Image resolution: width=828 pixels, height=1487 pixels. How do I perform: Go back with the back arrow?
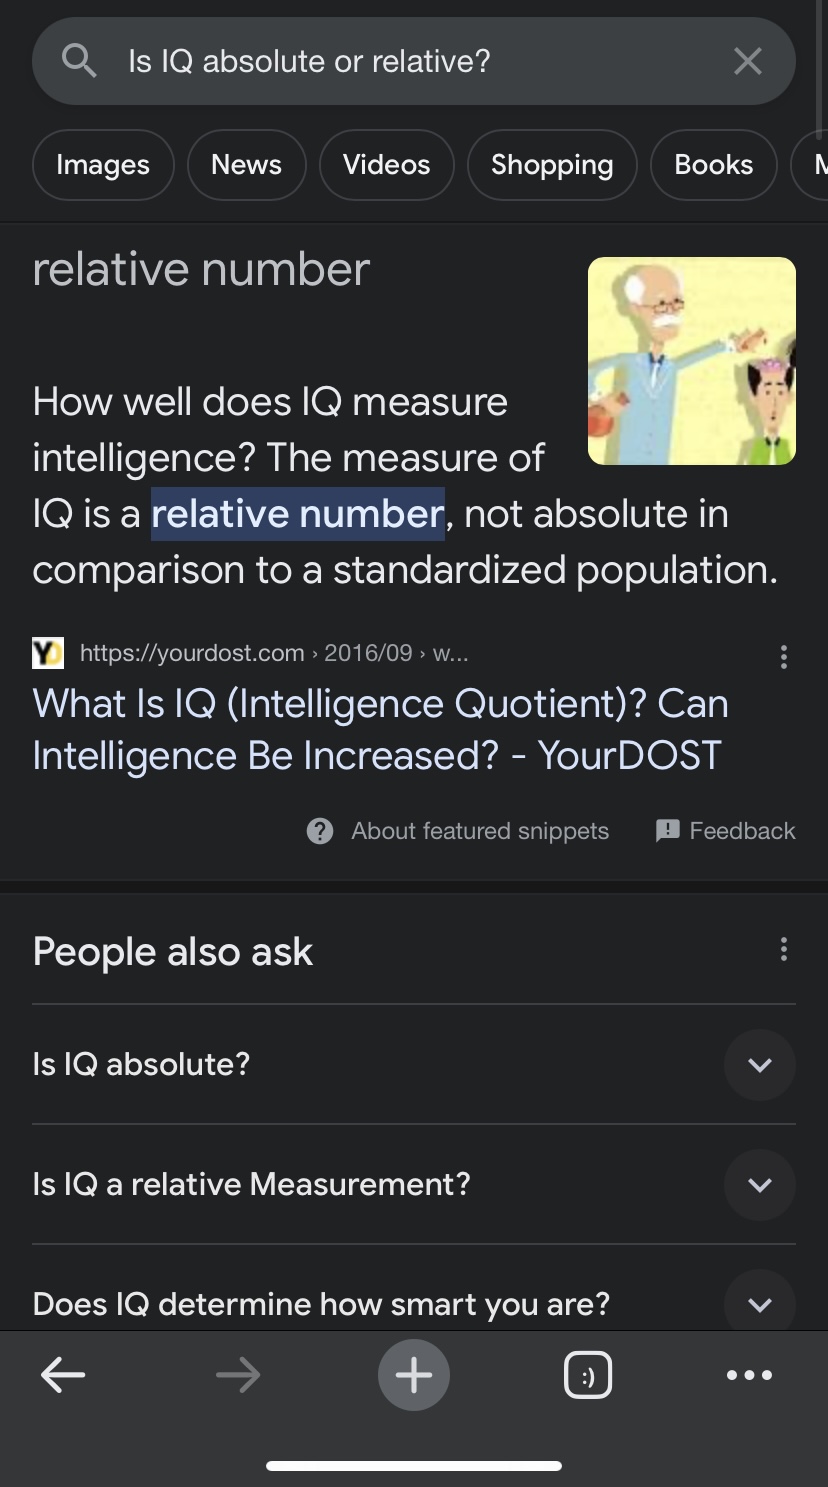click(63, 1376)
